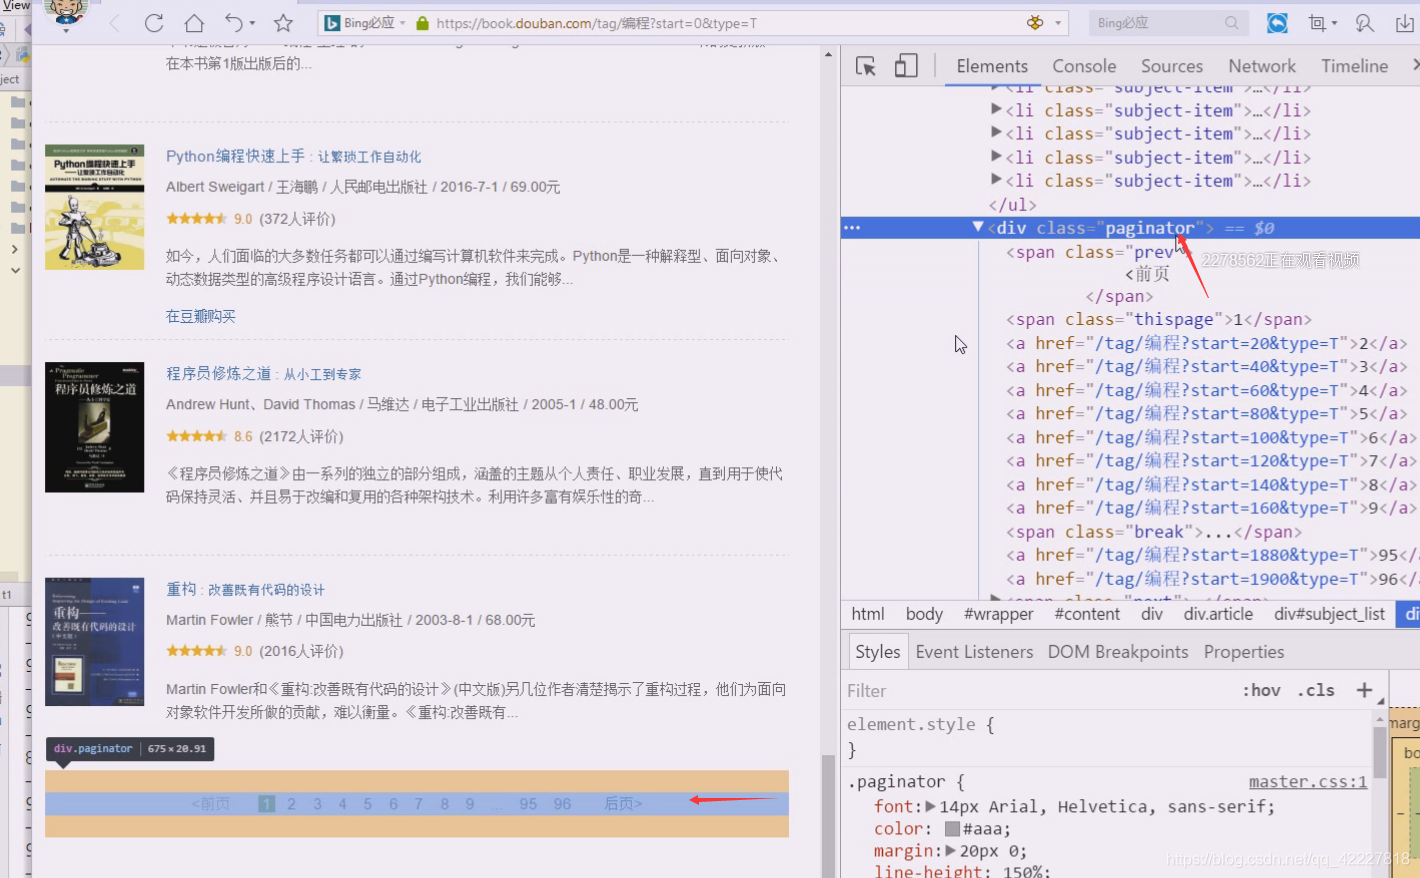Open the Bing search engine selector in address bar

tap(365, 23)
